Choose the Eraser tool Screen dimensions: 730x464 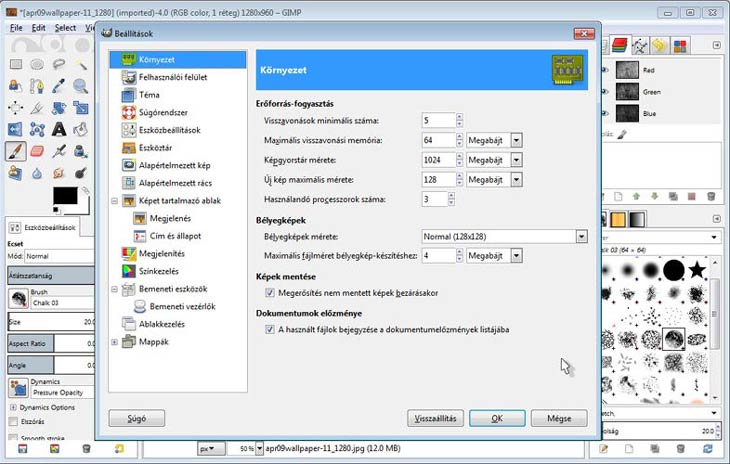point(38,151)
